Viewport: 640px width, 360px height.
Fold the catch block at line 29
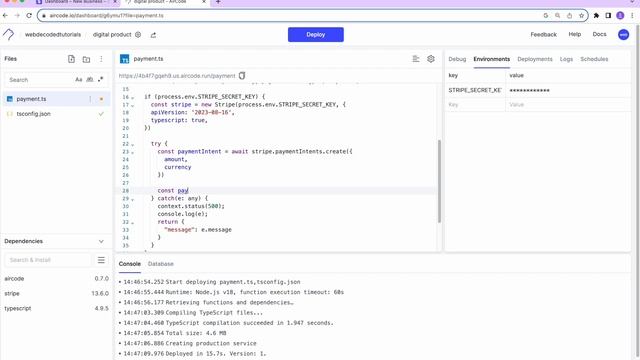(132, 199)
